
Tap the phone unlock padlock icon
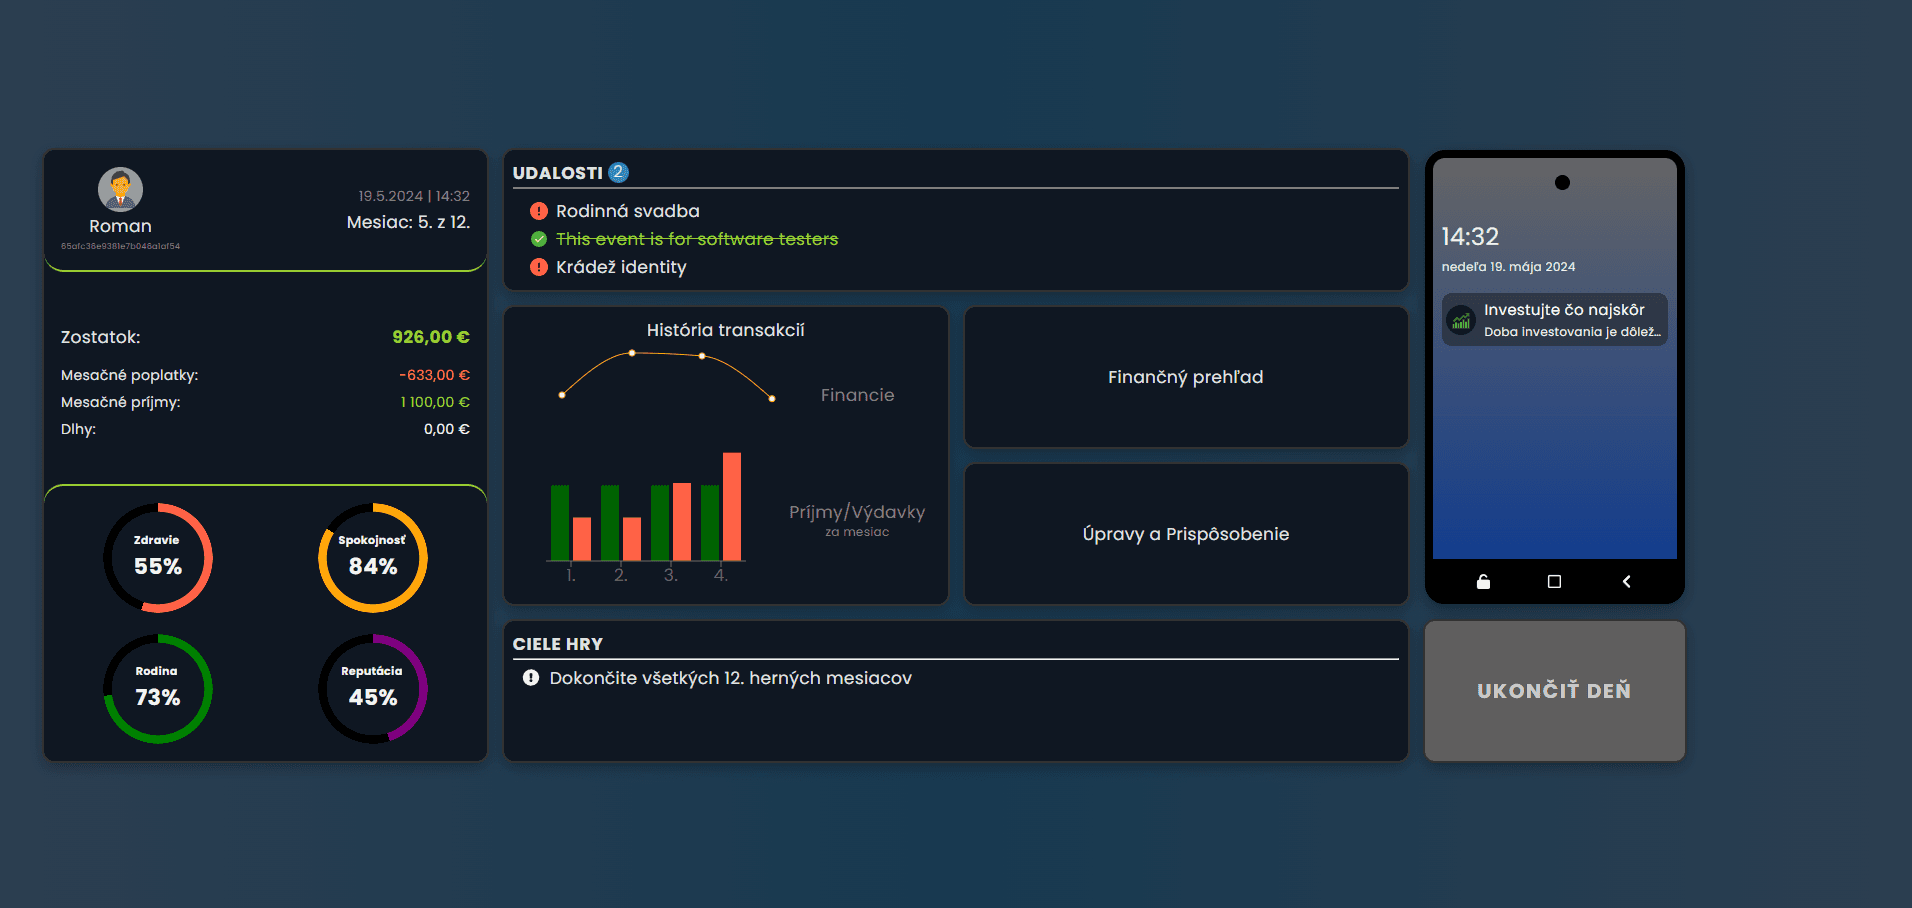[1483, 581]
